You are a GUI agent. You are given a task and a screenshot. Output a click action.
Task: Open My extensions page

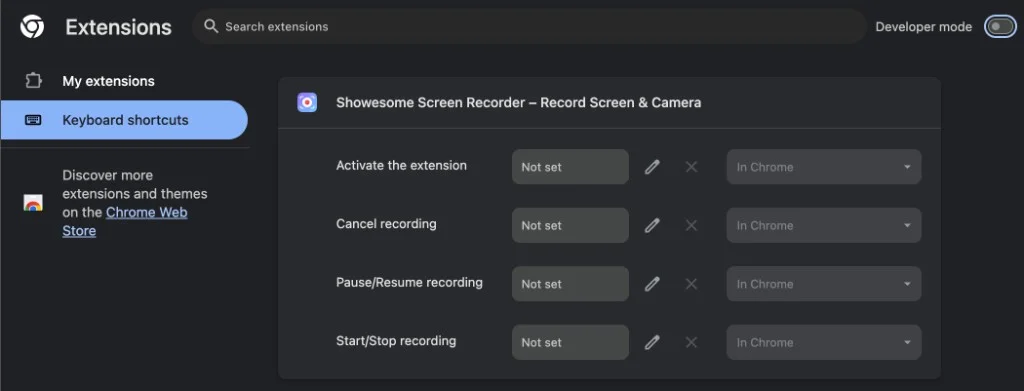point(108,81)
